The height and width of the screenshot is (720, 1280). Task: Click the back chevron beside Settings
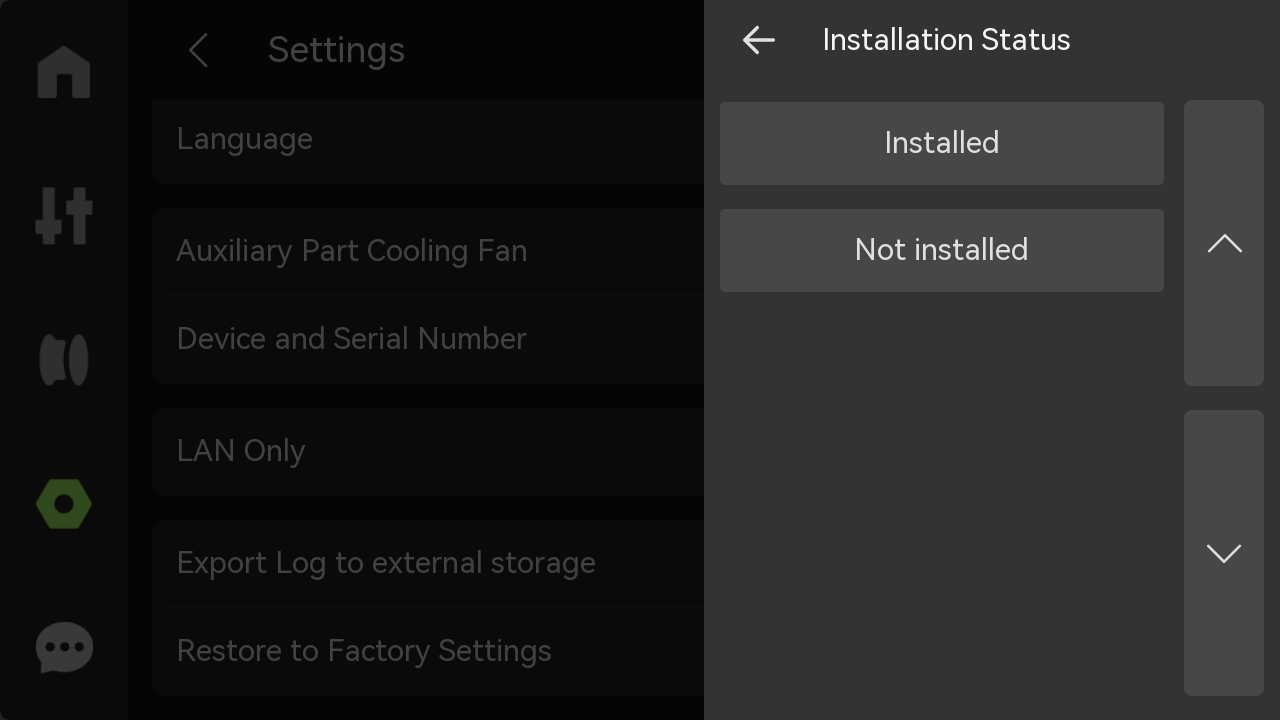pyautogui.click(x=198, y=50)
